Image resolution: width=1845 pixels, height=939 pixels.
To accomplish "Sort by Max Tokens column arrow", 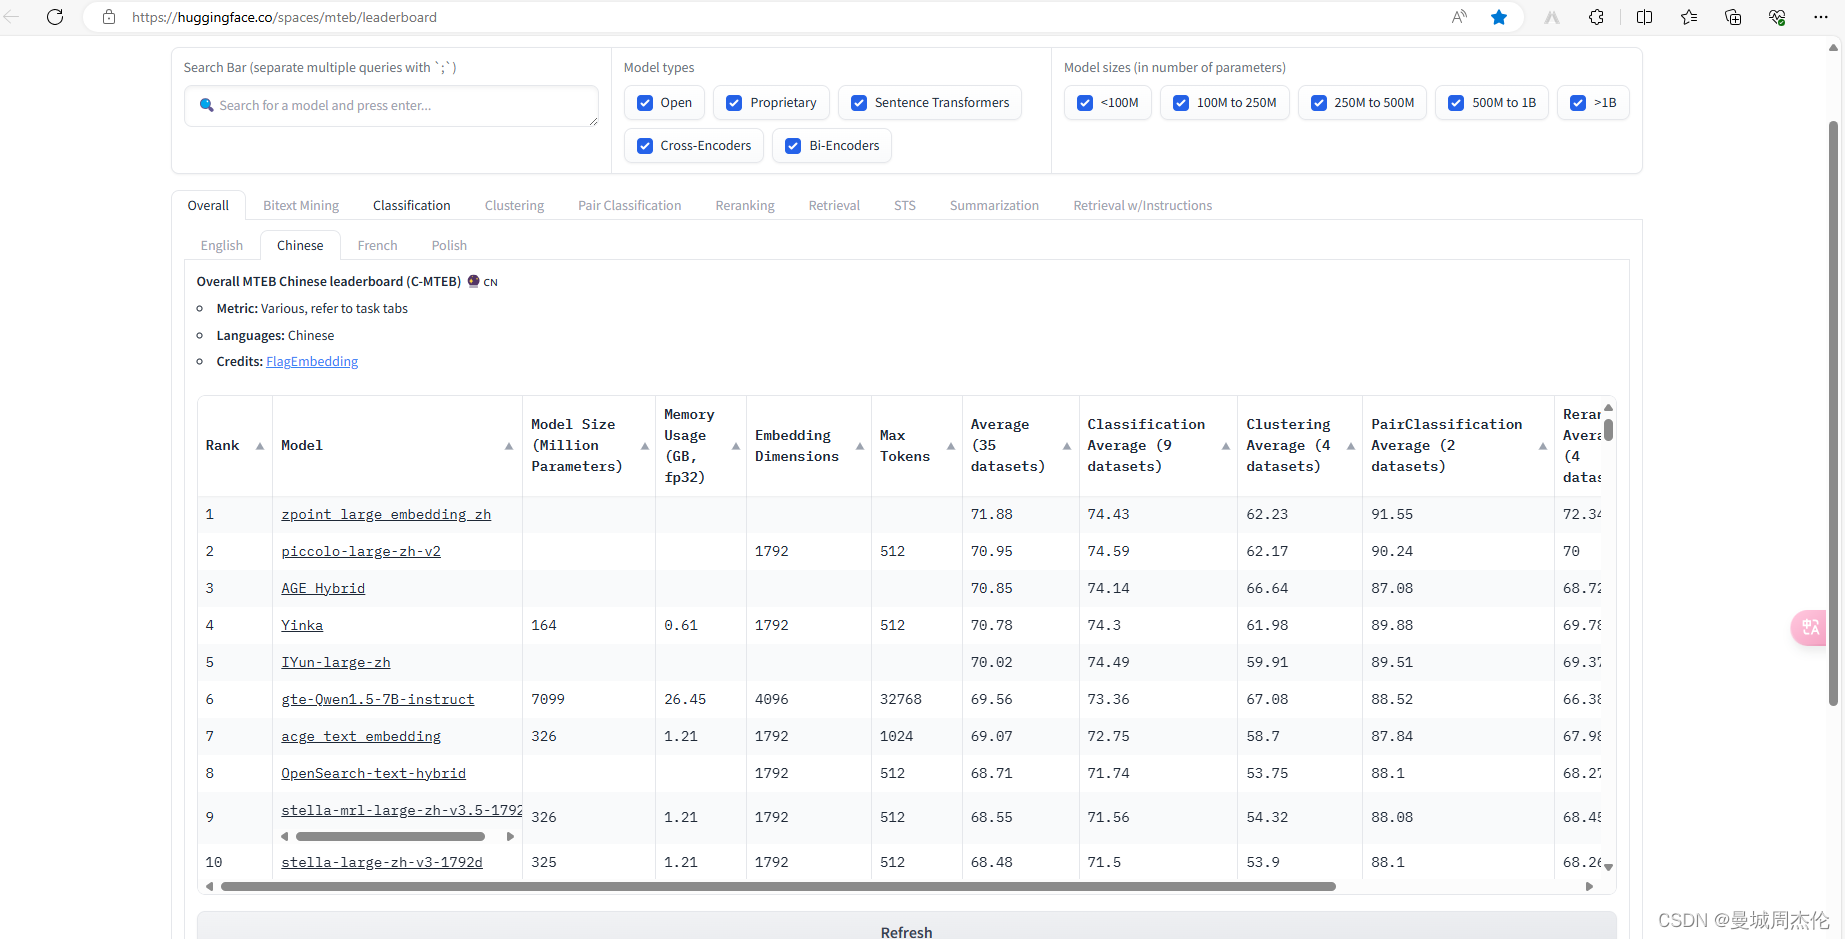I will coord(951,446).
